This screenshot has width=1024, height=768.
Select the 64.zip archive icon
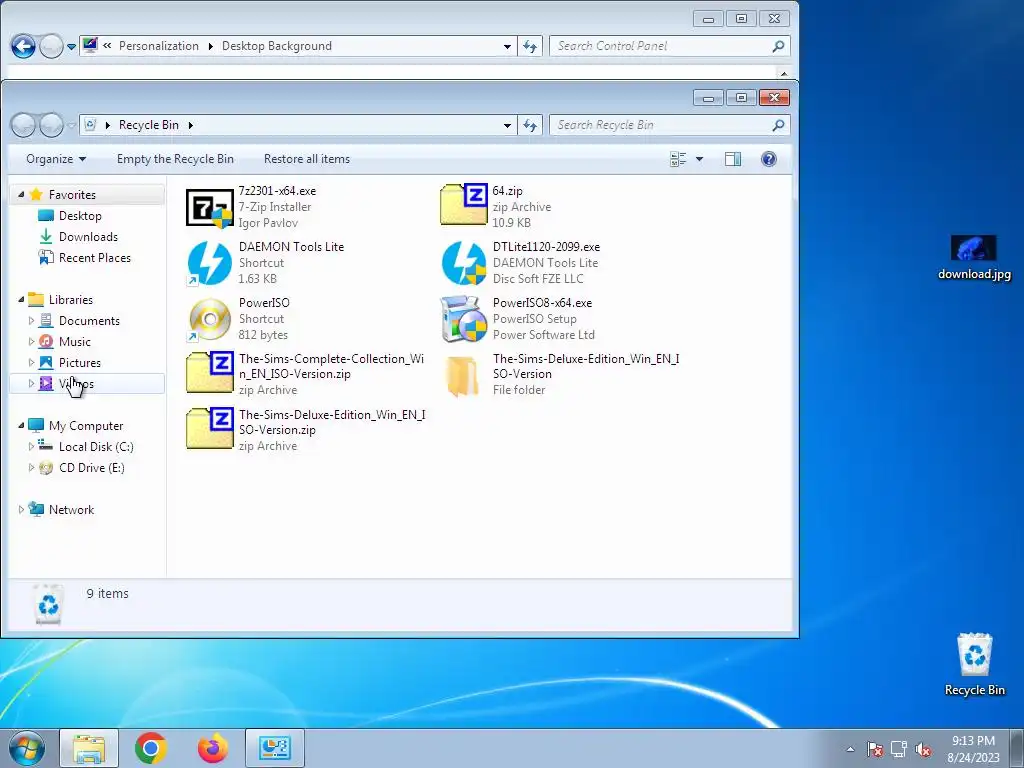(464, 205)
